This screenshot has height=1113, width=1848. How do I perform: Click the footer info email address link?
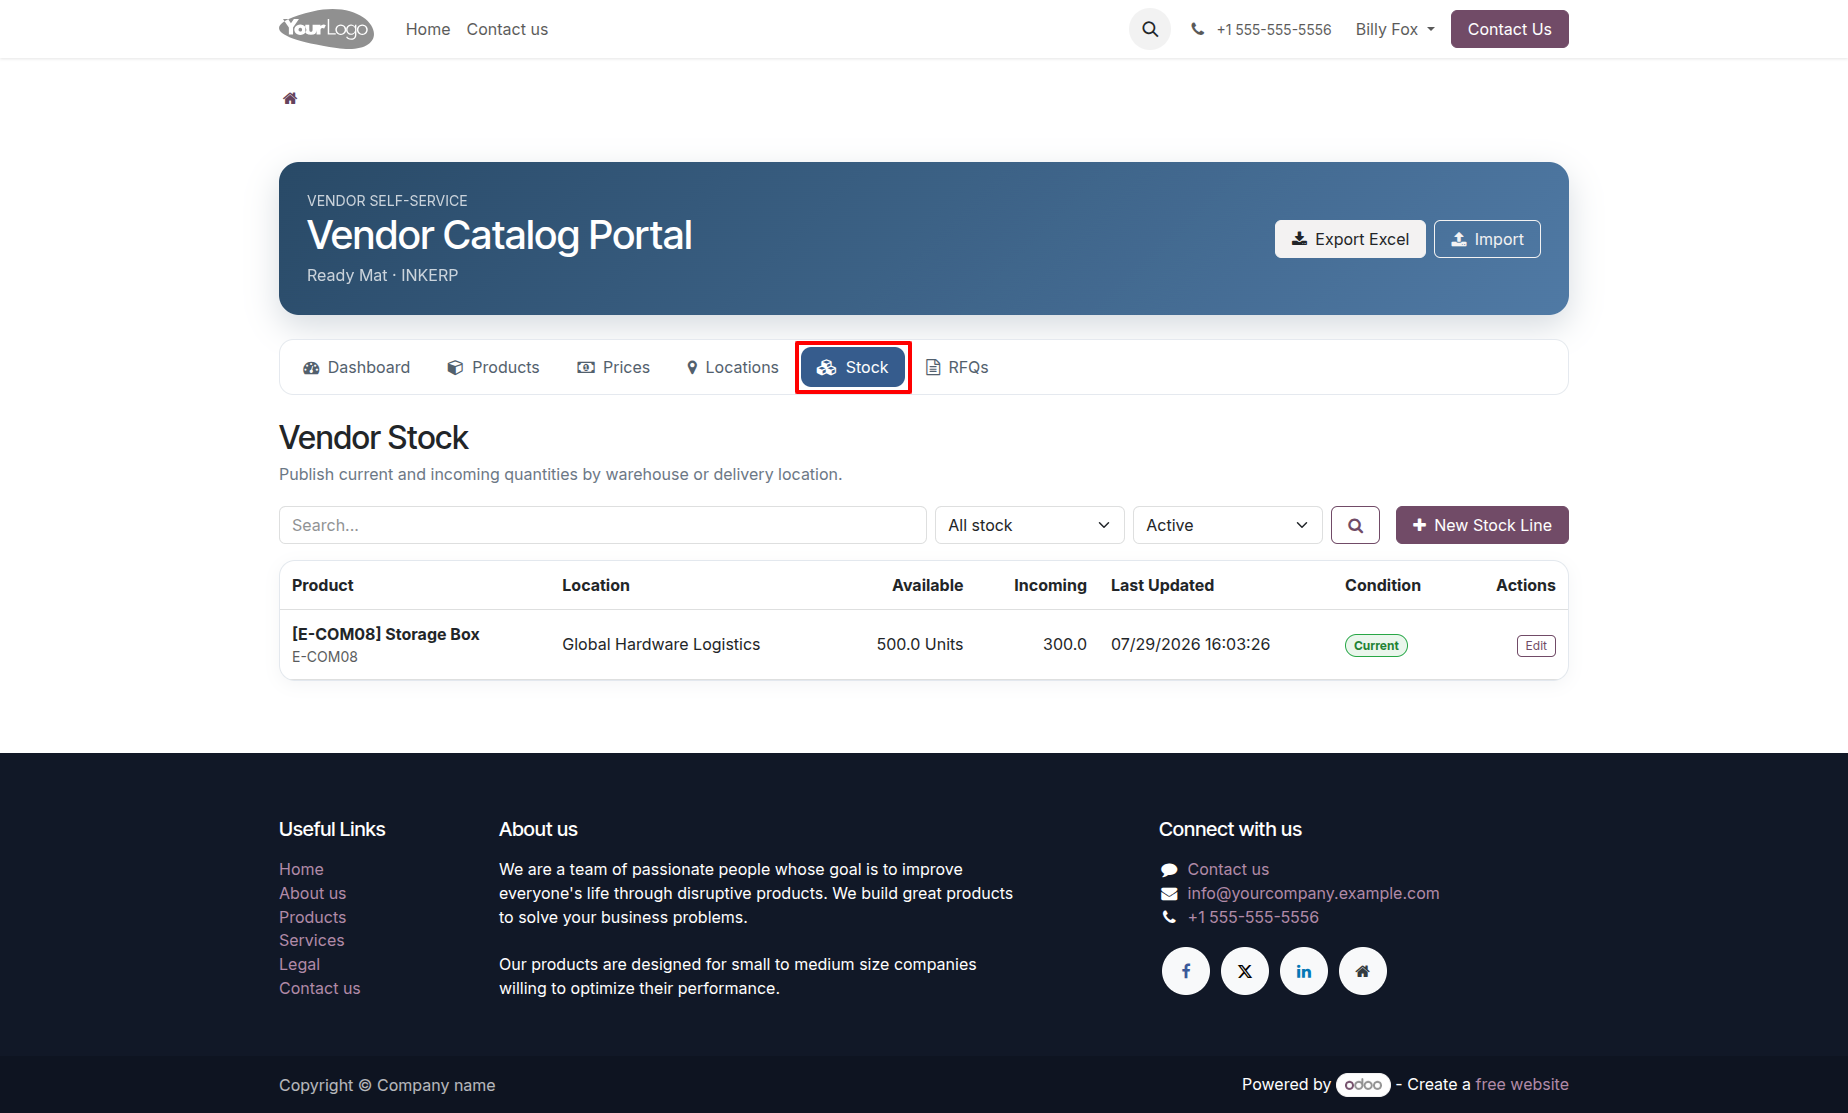pos(1313,893)
